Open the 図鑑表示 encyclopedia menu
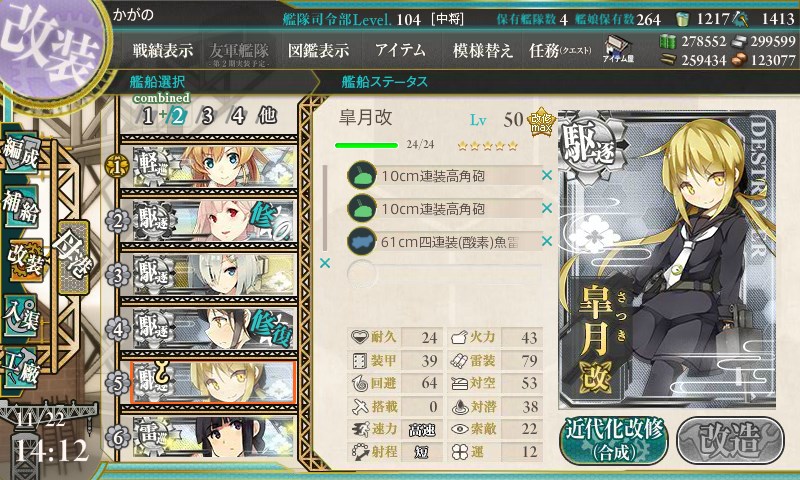Screen dimensions: 800x480 click(x=318, y=50)
